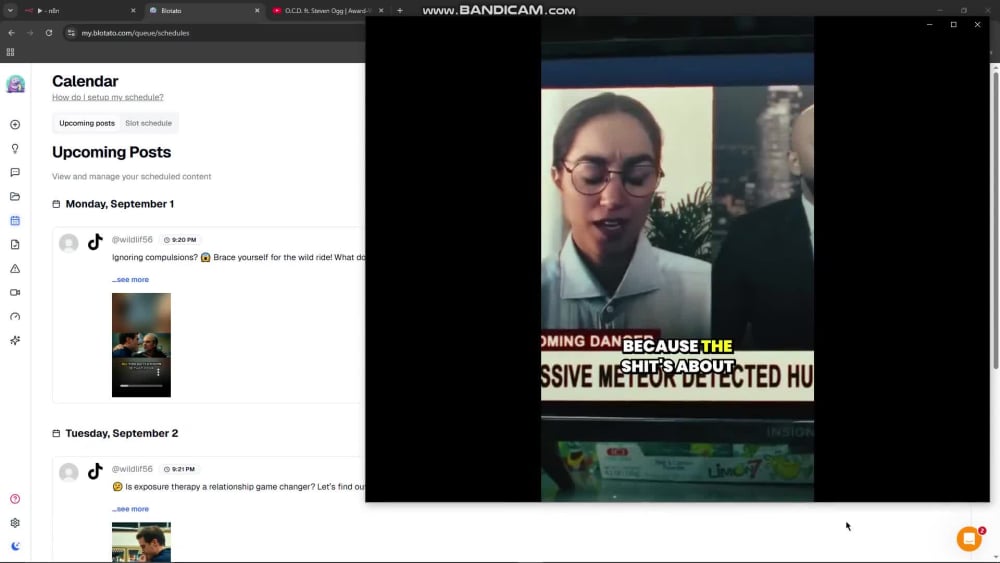Open the browser apps grid icon

tap(10, 52)
